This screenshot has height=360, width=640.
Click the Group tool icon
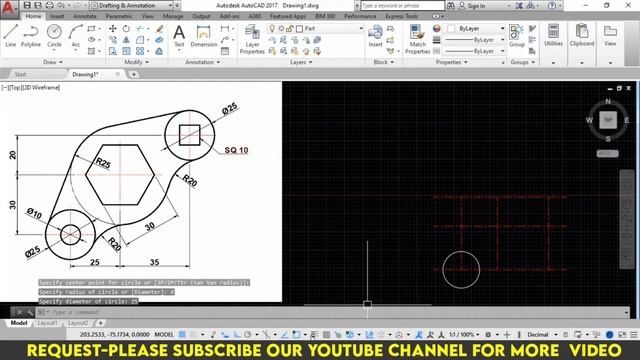point(517,36)
